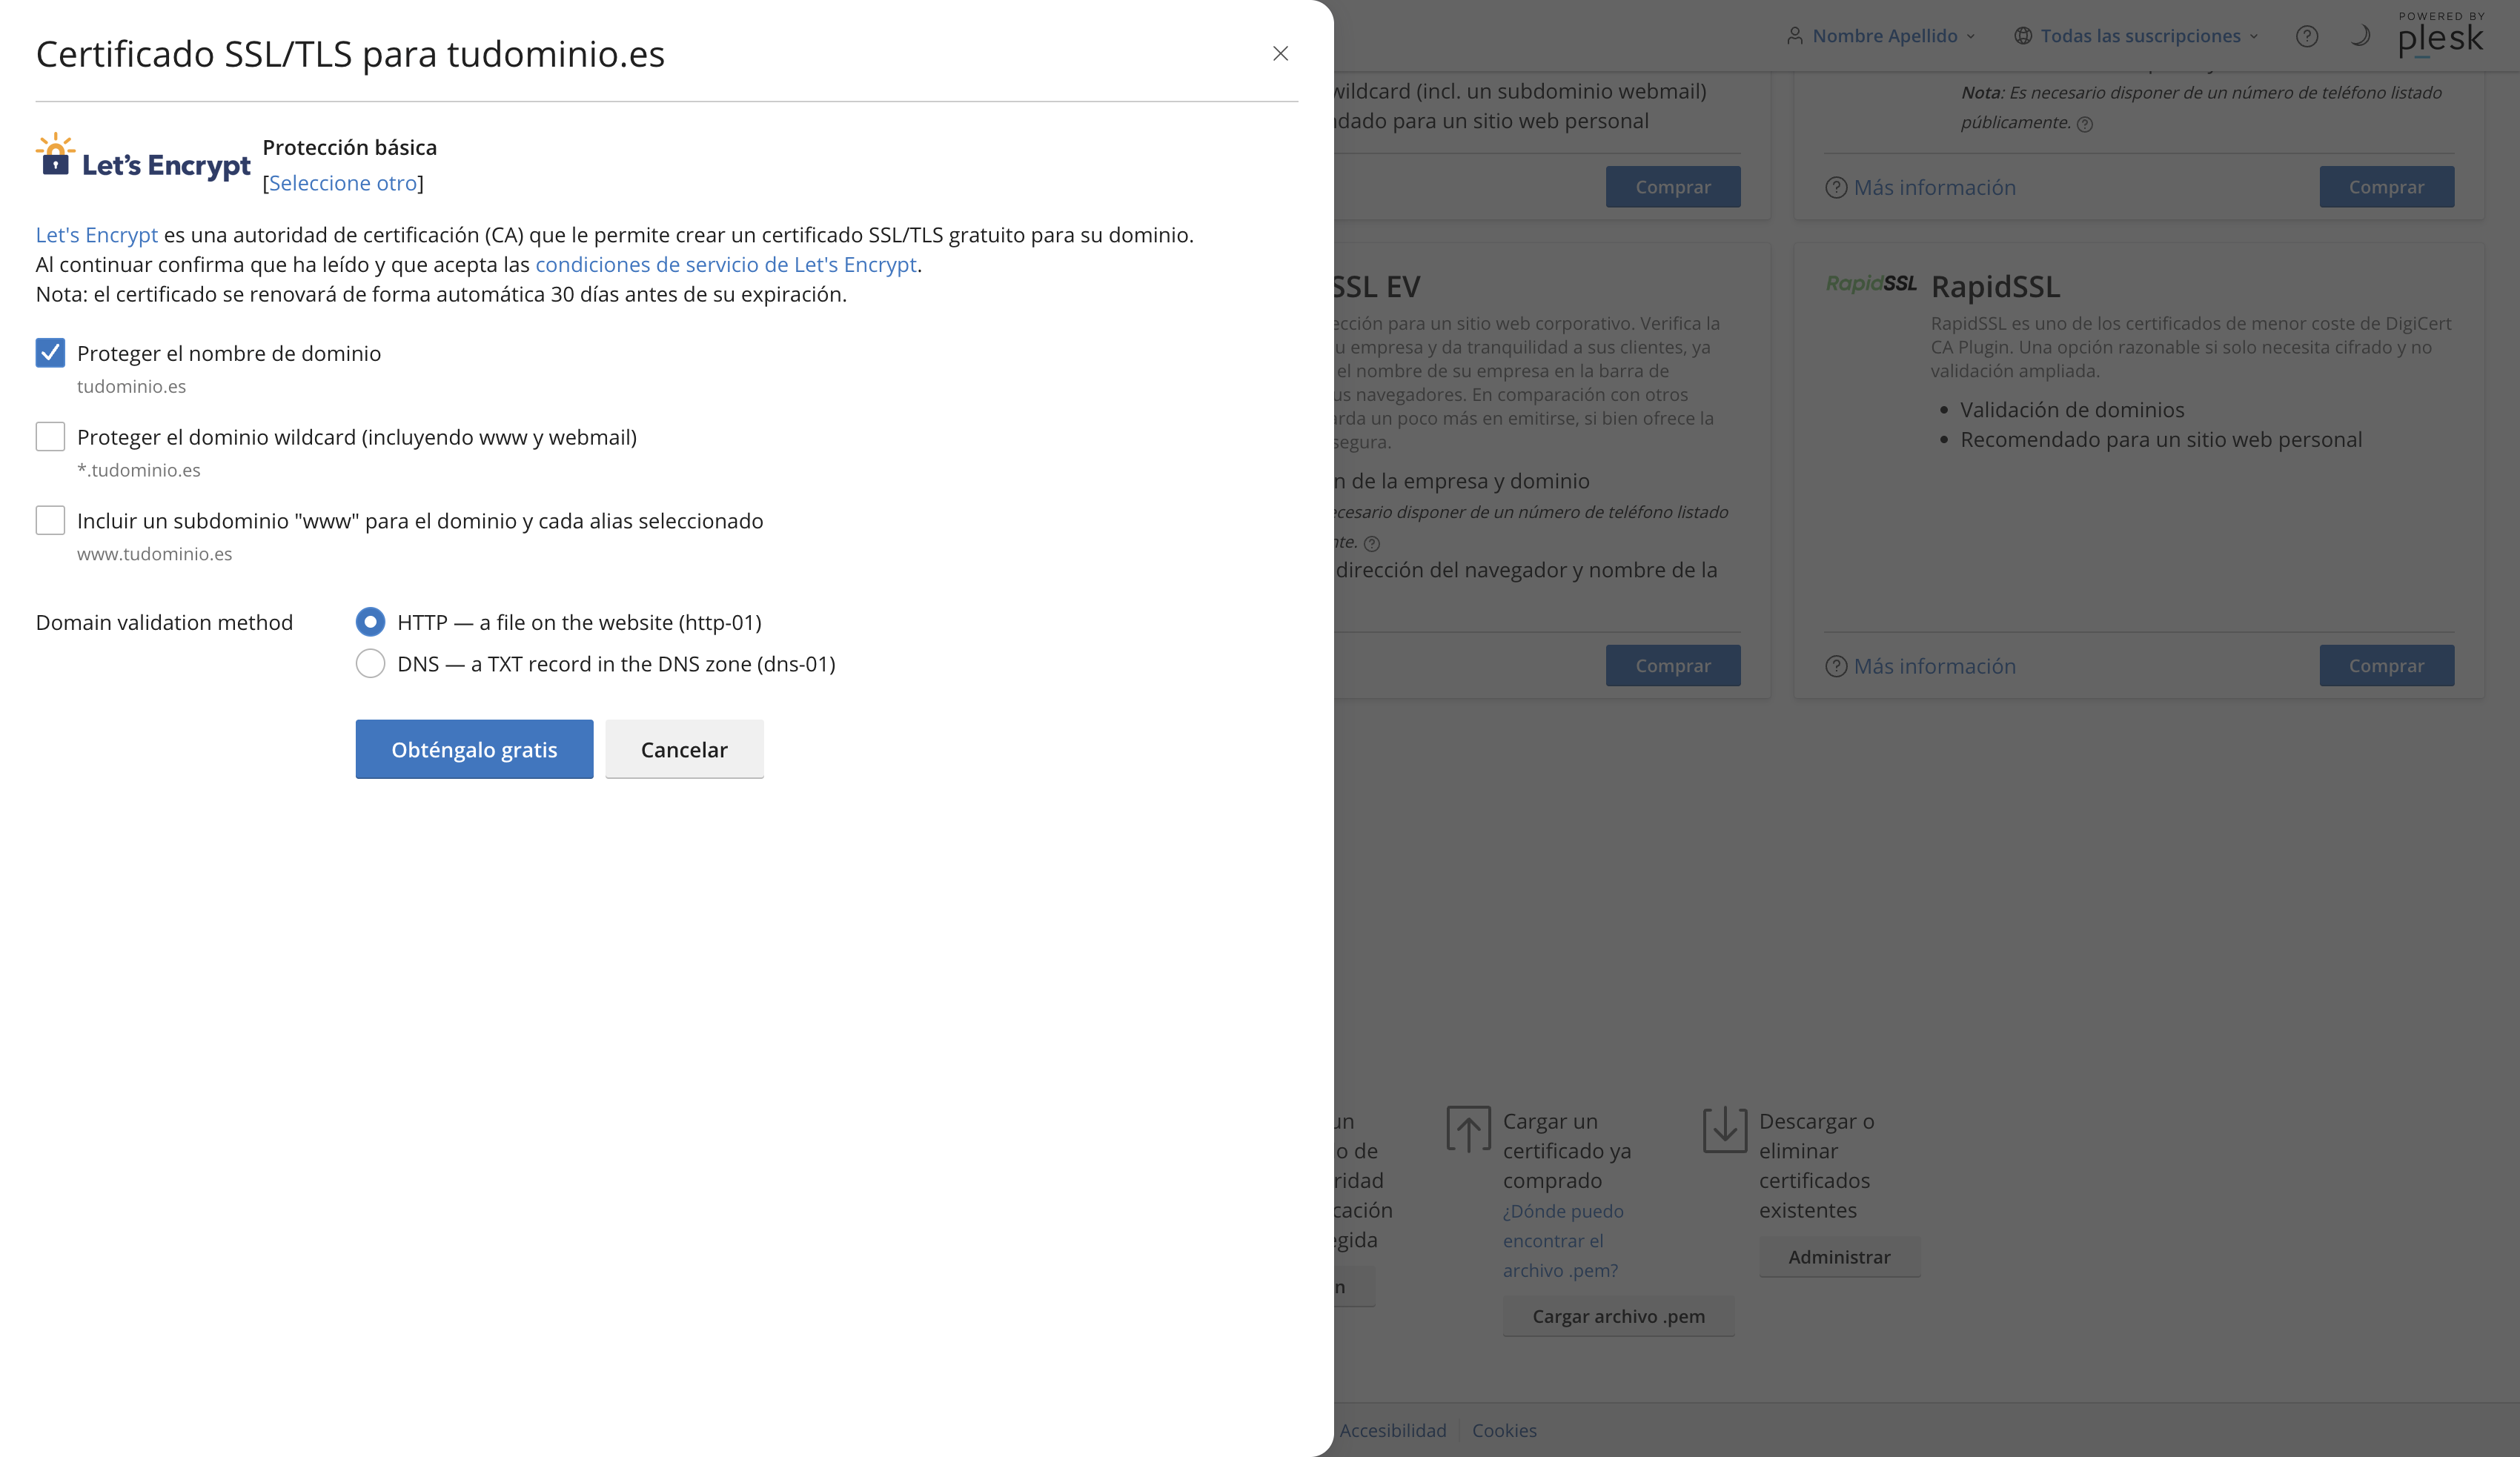The height and width of the screenshot is (1457, 2520).
Task: Expand Todas las suscripciones dropdown
Action: pyautogui.click(x=2135, y=36)
